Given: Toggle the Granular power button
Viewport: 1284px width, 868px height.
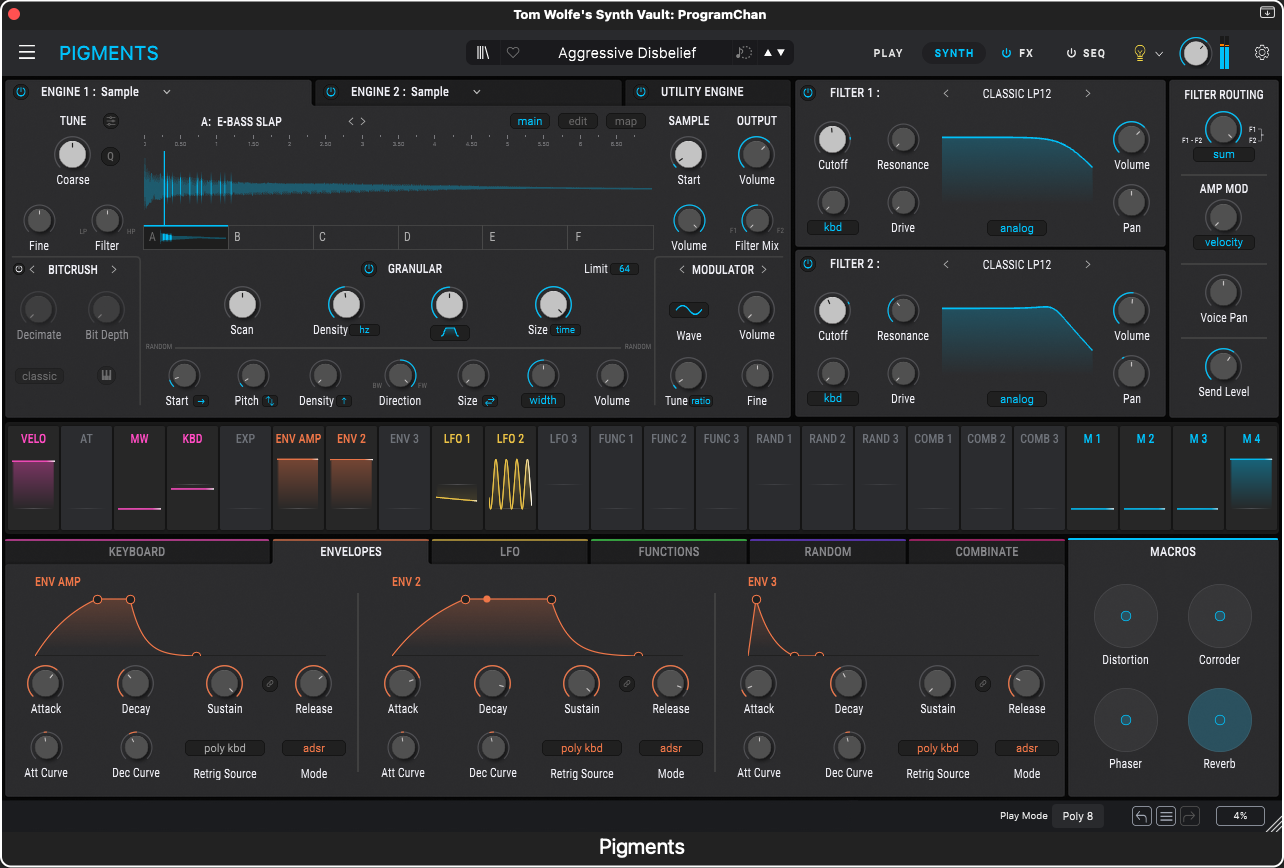Looking at the screenshot, I should tap(369, 269).
